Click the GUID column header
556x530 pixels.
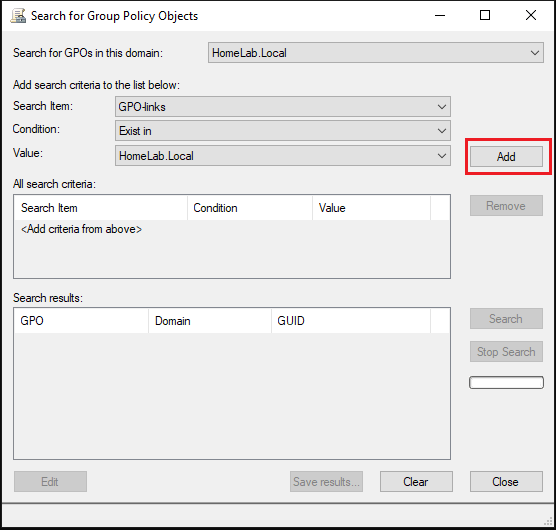tap(351, 321)
